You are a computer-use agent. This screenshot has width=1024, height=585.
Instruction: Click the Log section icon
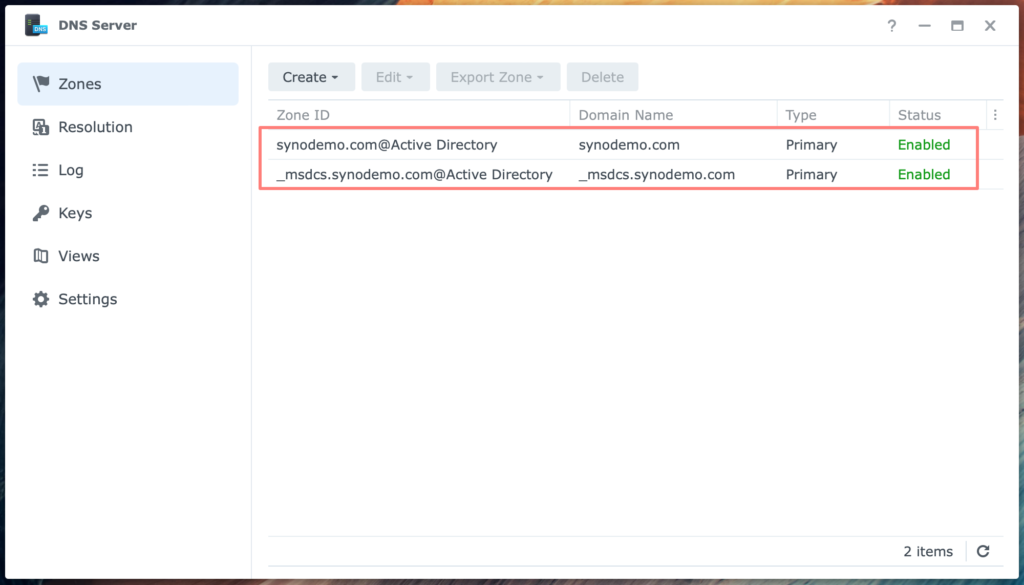point(38,170)
